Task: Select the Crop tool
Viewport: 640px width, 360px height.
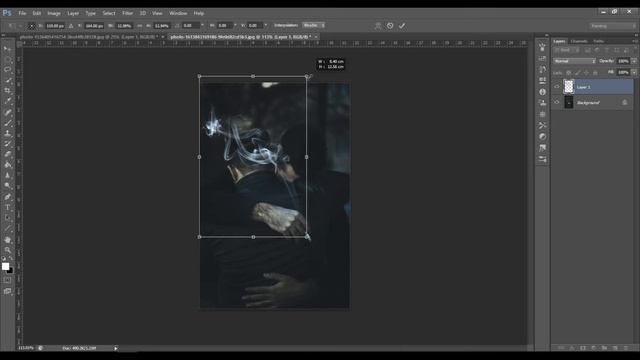Action: point(7,91)
